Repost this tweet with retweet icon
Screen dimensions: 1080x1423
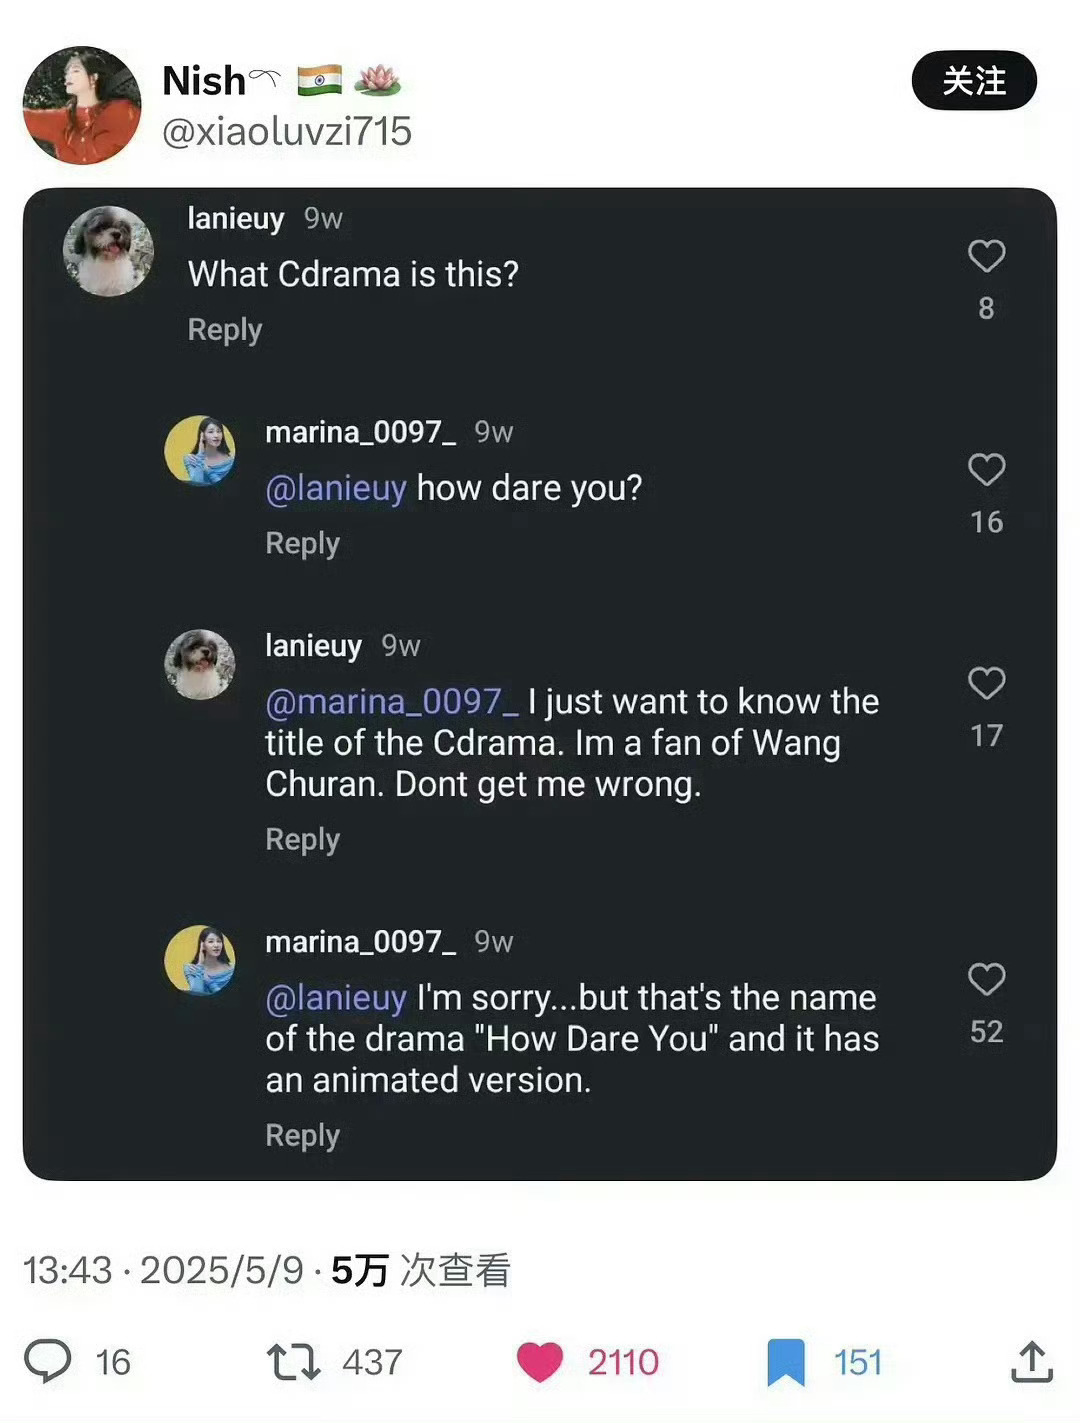[293, 1362]
